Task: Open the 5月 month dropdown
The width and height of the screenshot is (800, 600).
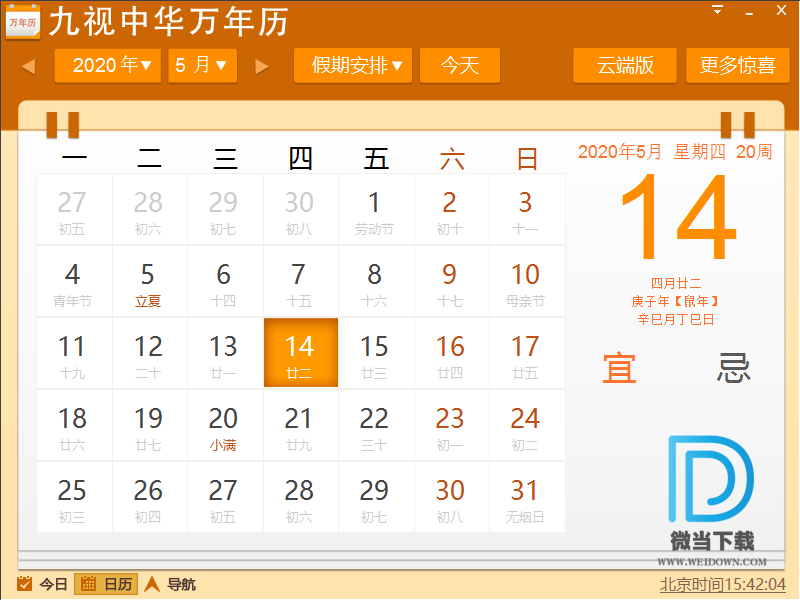Action: (203, 66)
